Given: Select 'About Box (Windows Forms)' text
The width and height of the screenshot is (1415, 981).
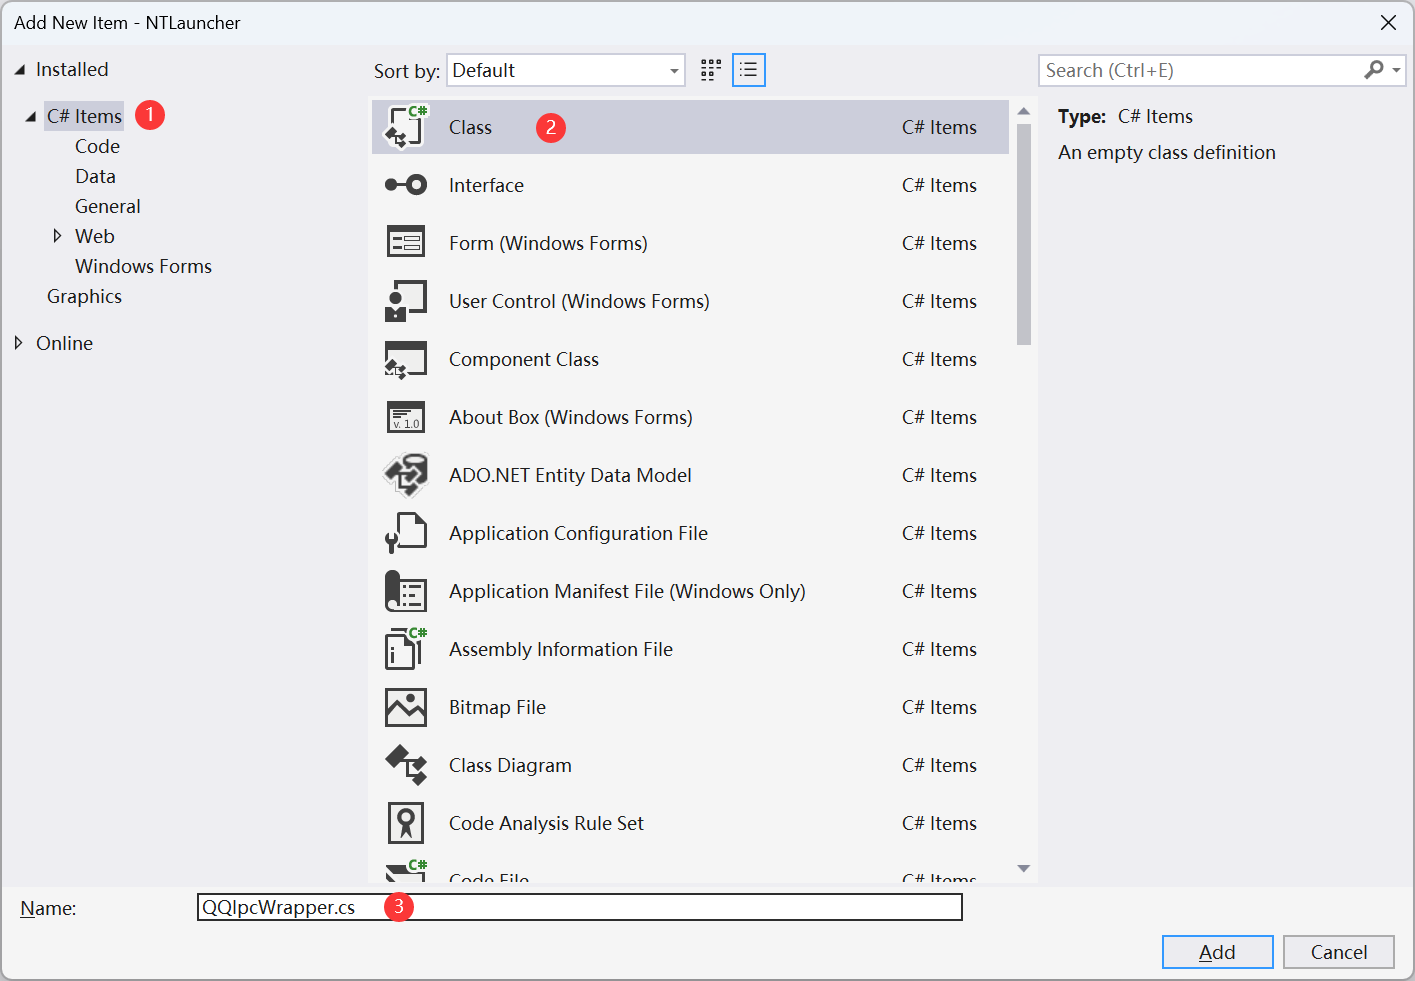Looking at the screenshot, I should (x=571, y=417).
